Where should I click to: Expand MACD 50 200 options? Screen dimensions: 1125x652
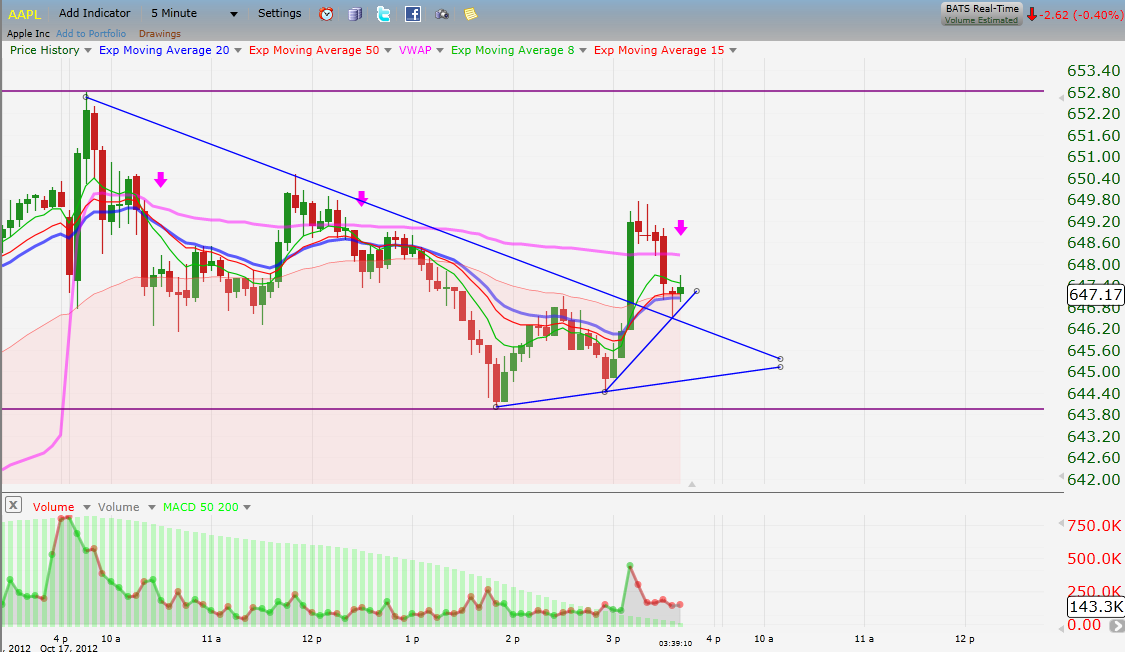coord(247,507)
